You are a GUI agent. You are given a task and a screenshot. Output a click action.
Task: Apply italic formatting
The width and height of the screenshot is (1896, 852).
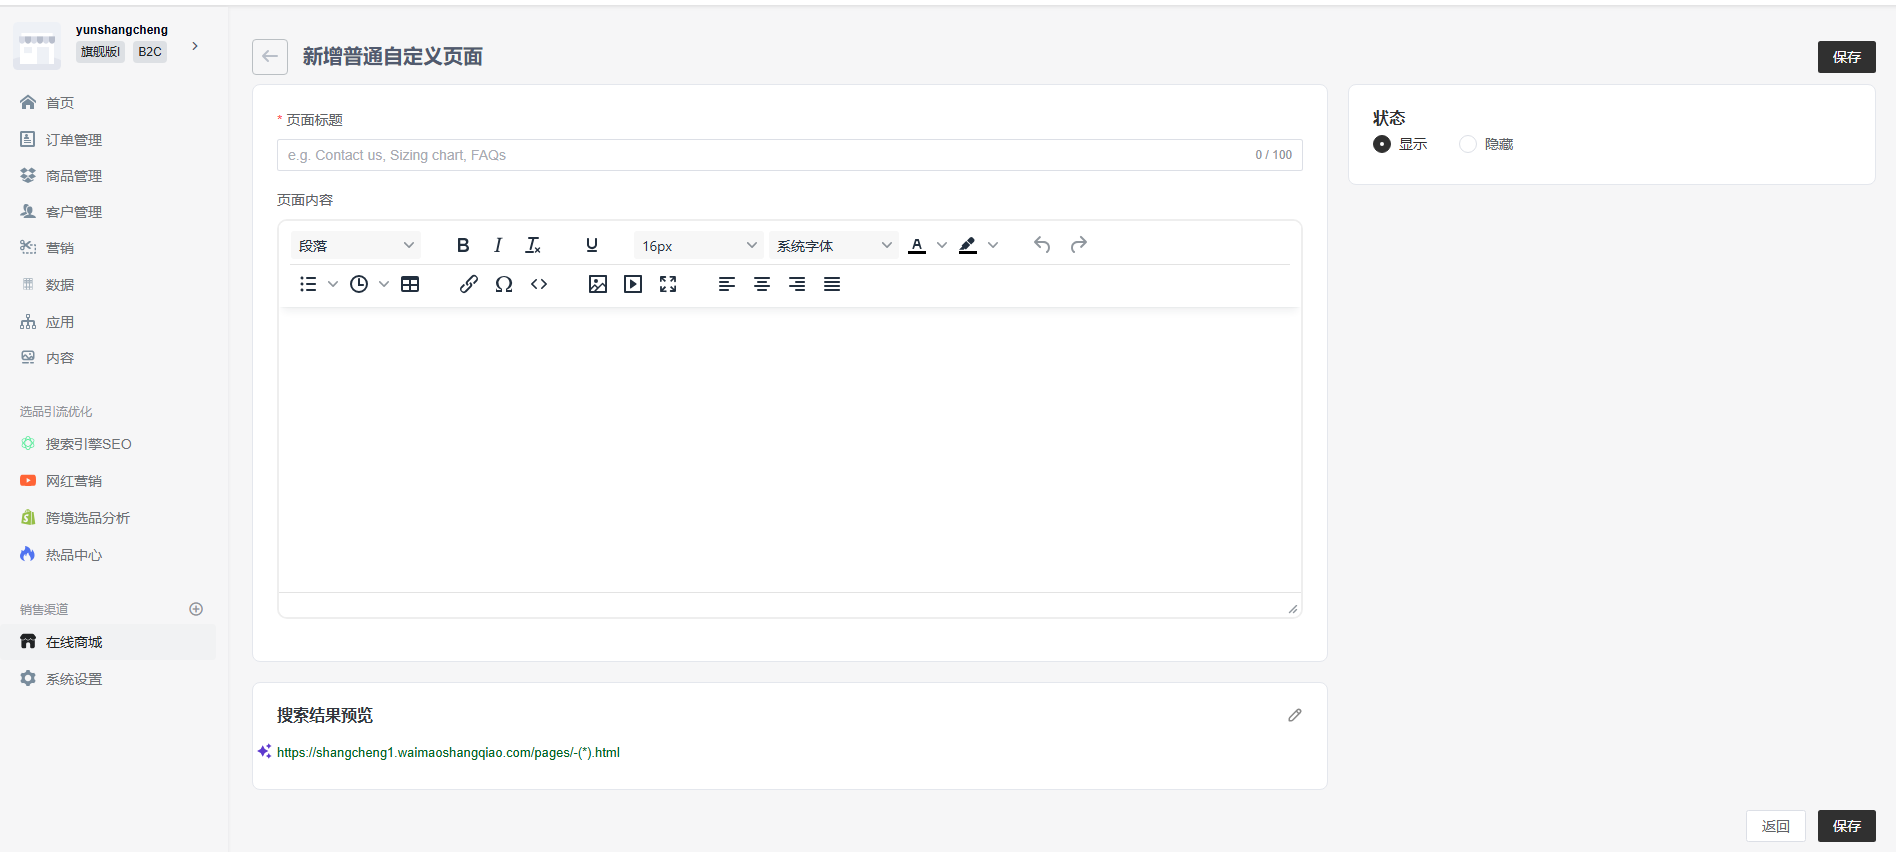tap(498, 245)
